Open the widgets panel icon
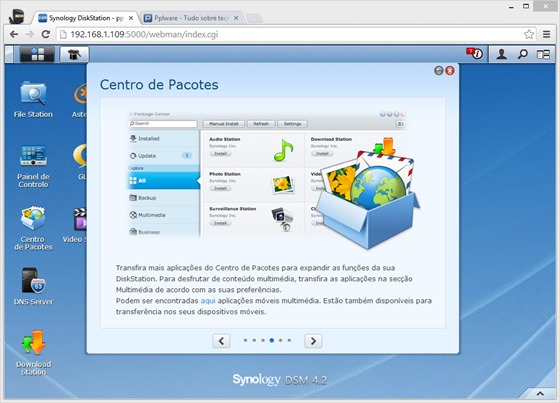Viewport: 560px width, 403px height. click(543, 54)
